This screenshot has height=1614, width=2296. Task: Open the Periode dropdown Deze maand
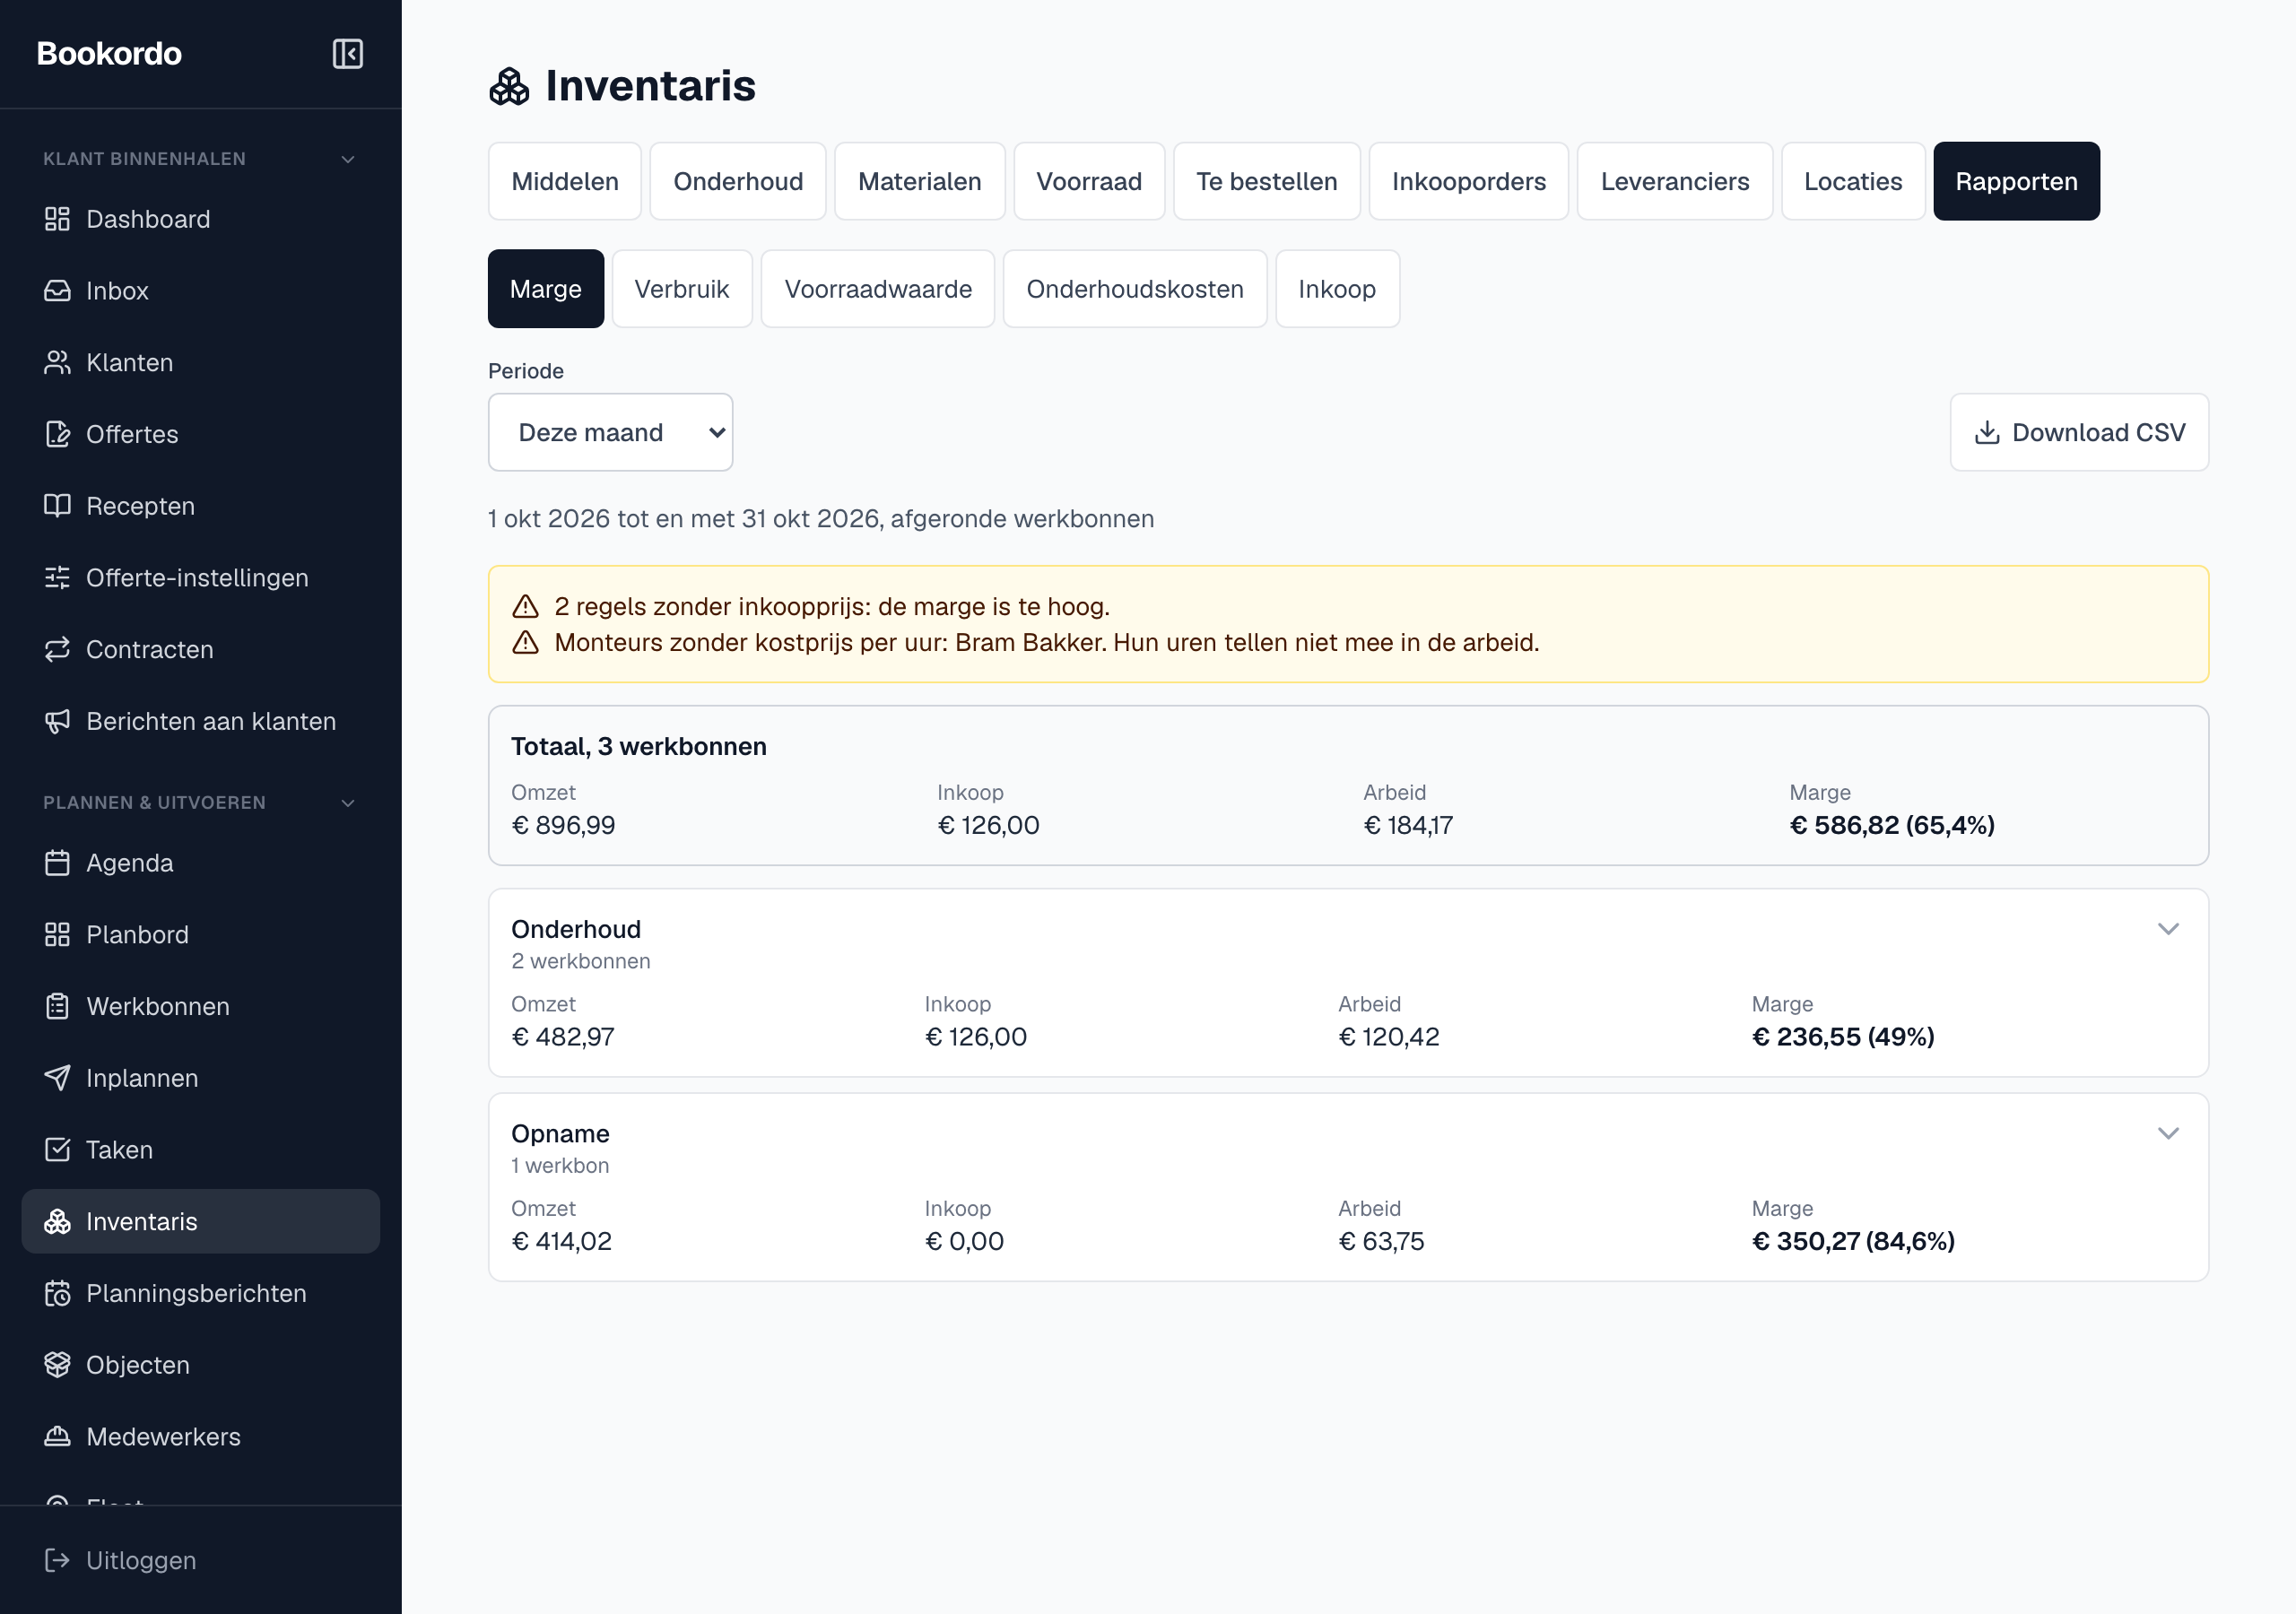click(x=610, y=432)
